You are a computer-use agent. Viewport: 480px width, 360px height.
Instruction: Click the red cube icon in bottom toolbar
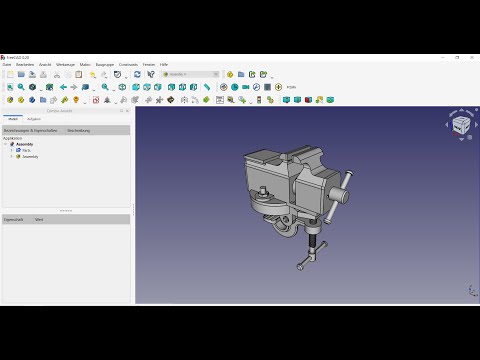pyautogui.click(x=308, y=100)
